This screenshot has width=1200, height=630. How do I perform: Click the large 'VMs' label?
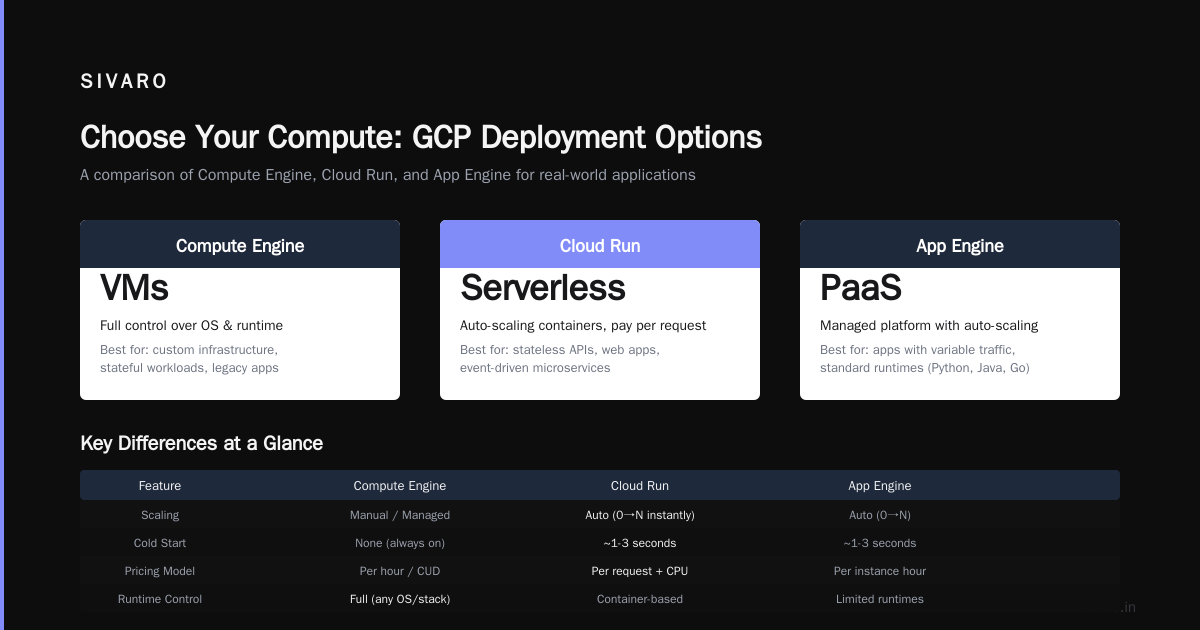coord(134,288)
